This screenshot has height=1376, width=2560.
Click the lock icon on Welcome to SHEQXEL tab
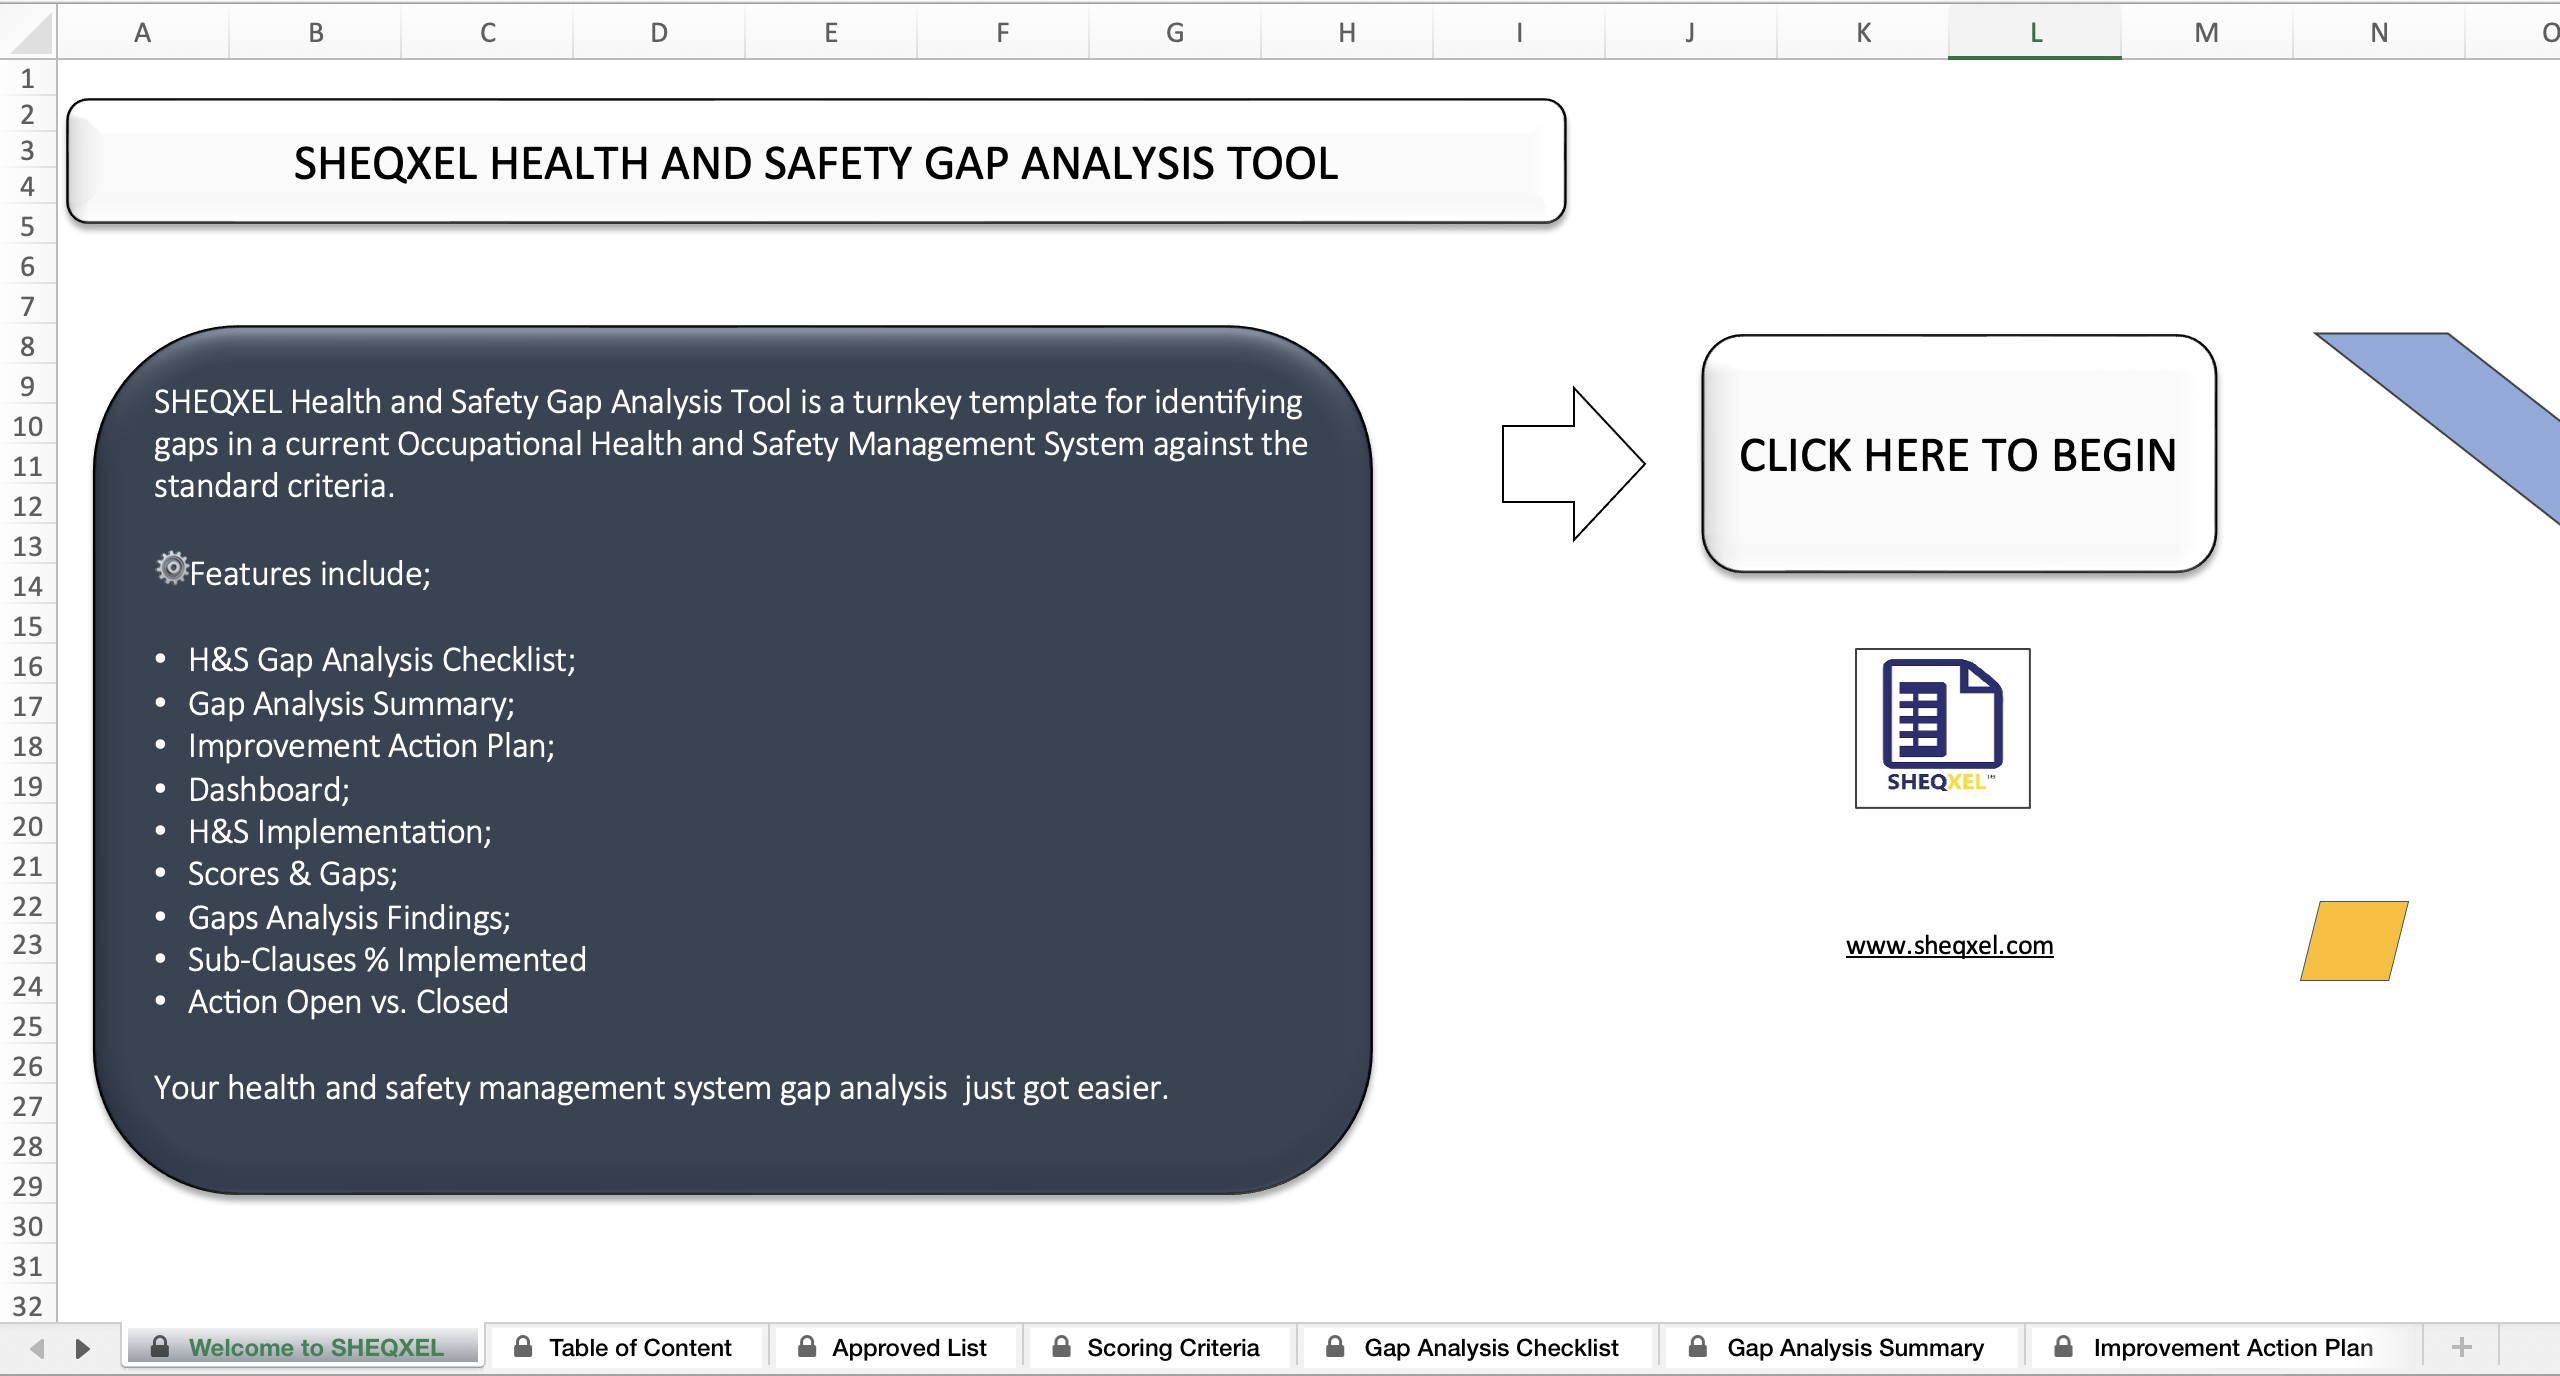[159, 1346]
